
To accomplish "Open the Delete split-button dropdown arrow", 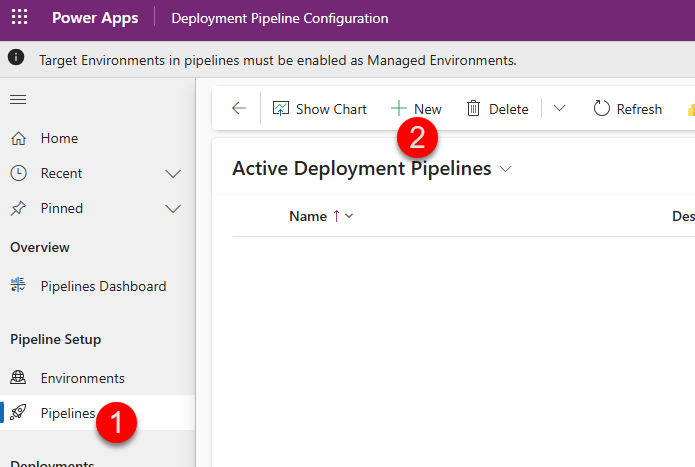I will pos(559,109).
